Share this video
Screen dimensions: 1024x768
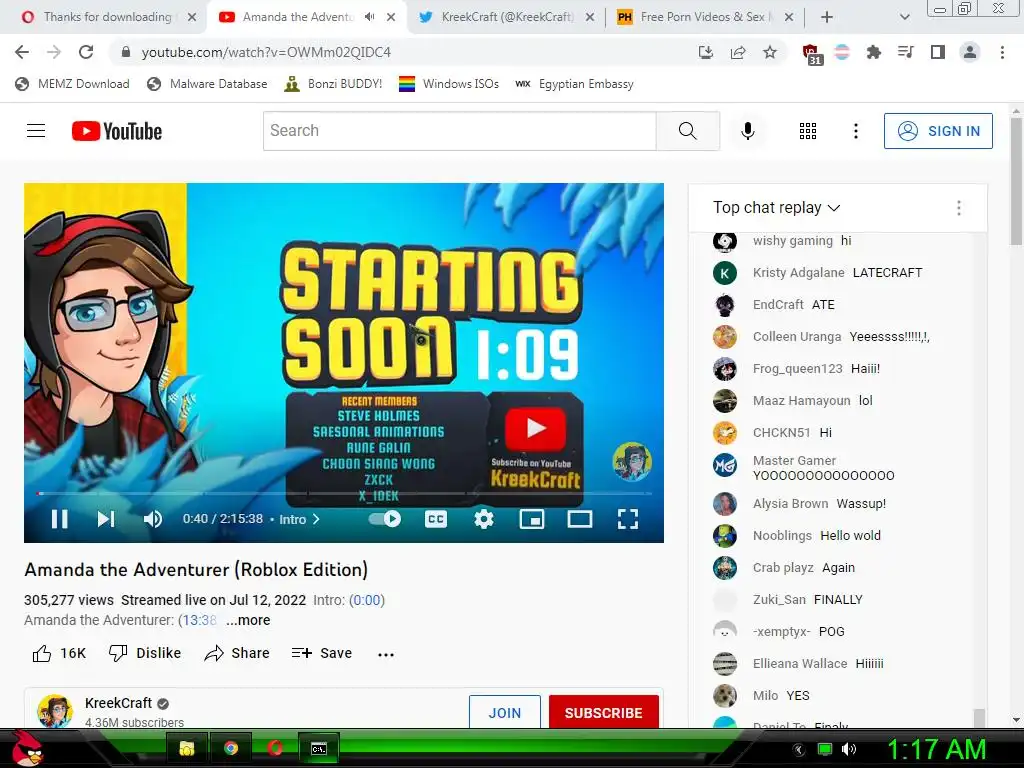click(x=236, y=653)
